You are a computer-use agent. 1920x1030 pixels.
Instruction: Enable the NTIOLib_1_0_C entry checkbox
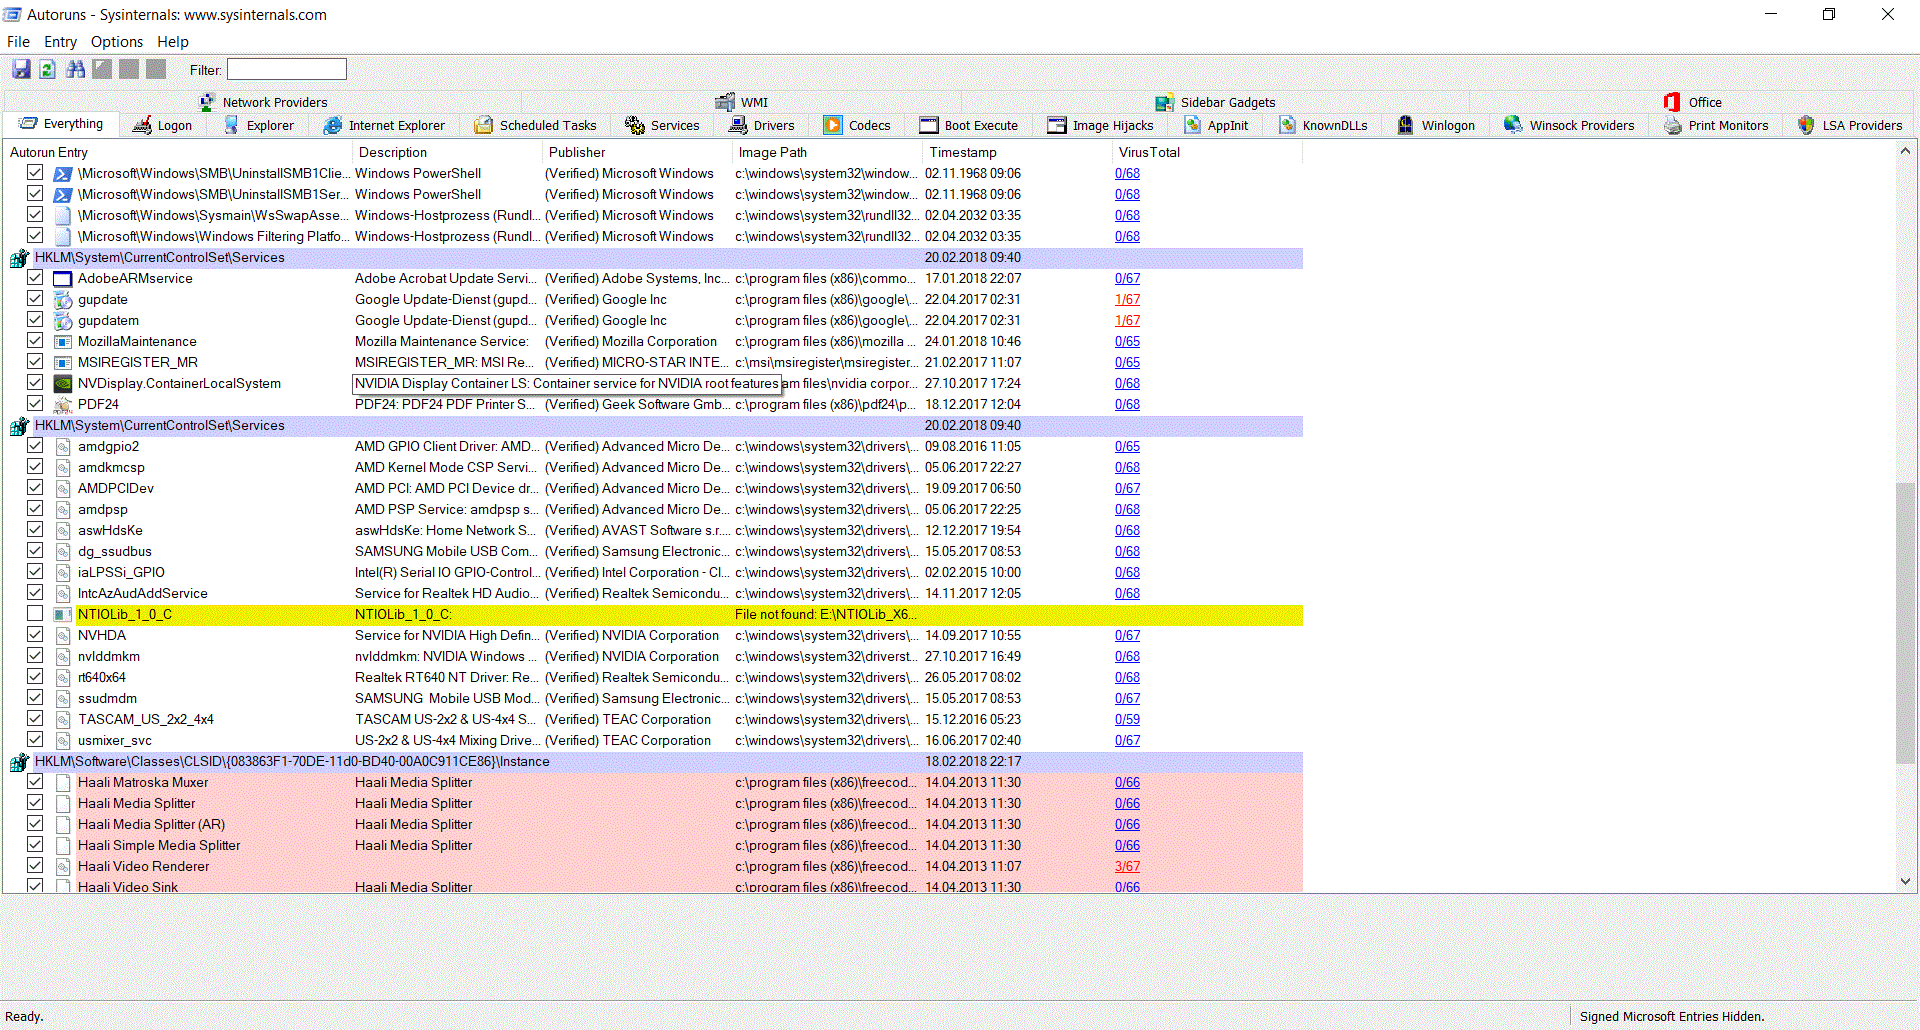click(35, 613)
